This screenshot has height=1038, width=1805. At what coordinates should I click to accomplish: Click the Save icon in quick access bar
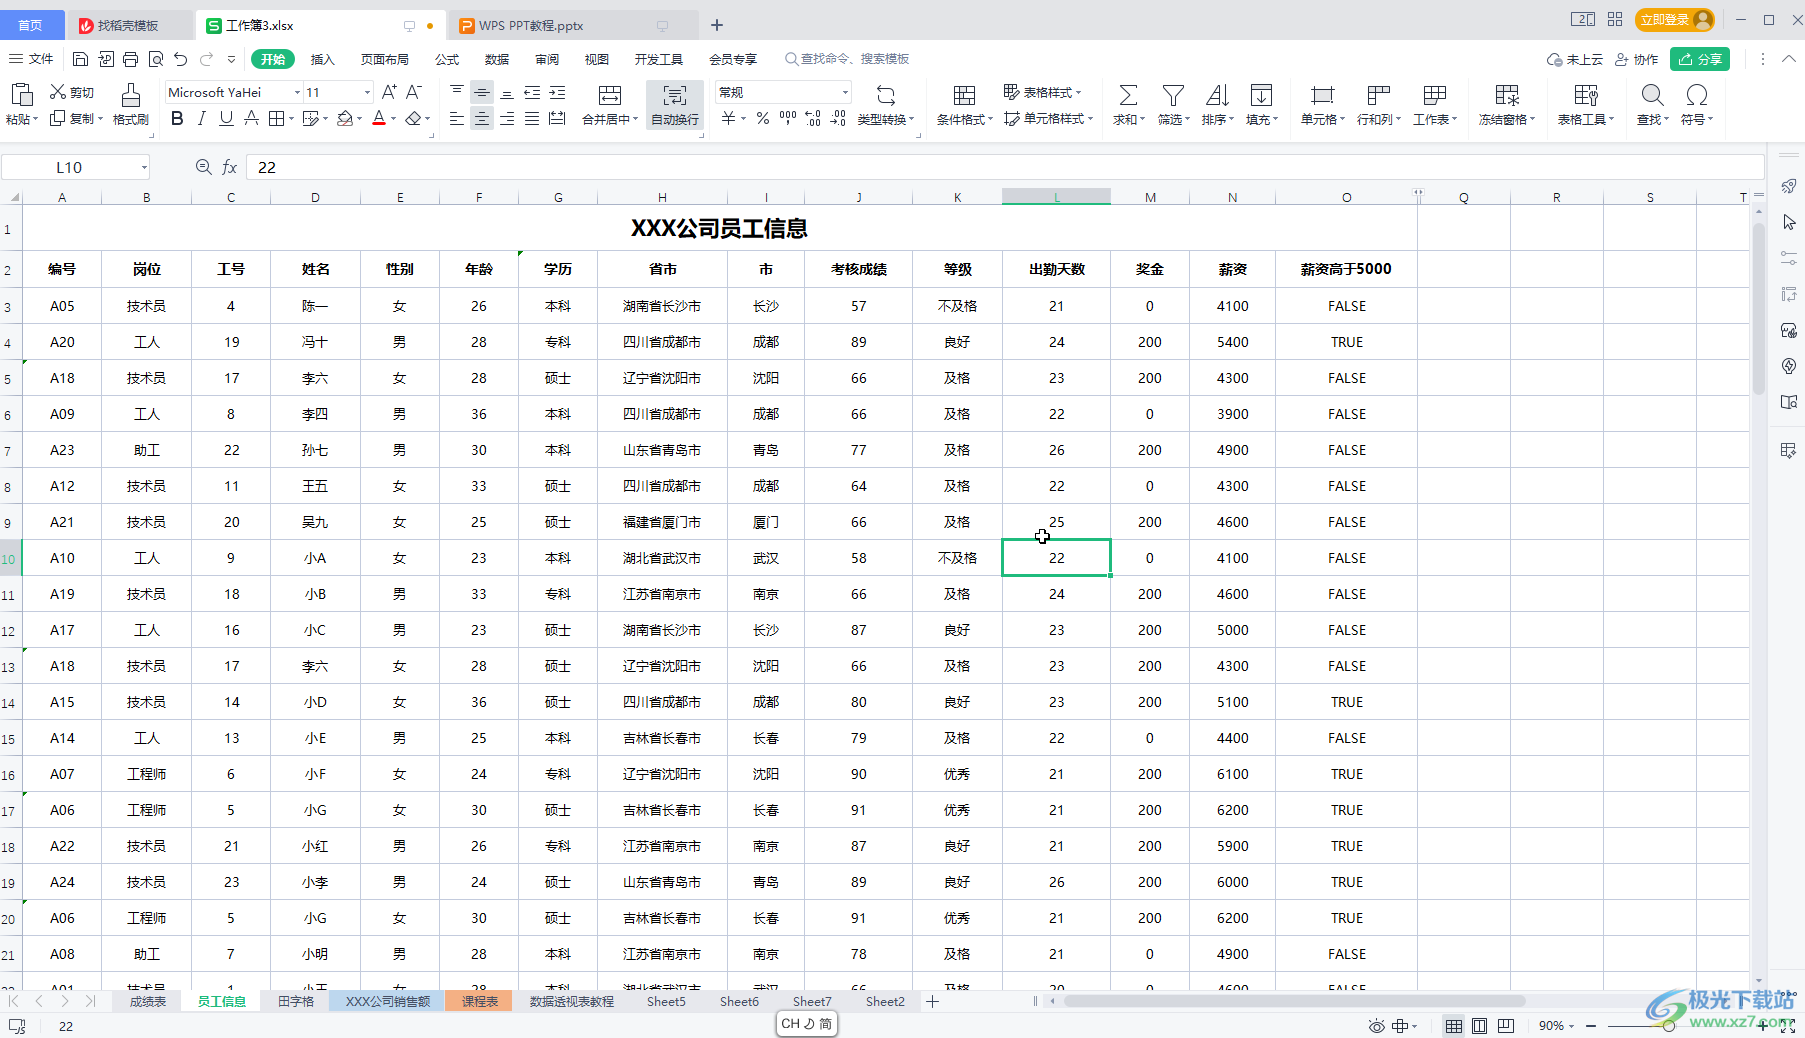click(81, 59)
